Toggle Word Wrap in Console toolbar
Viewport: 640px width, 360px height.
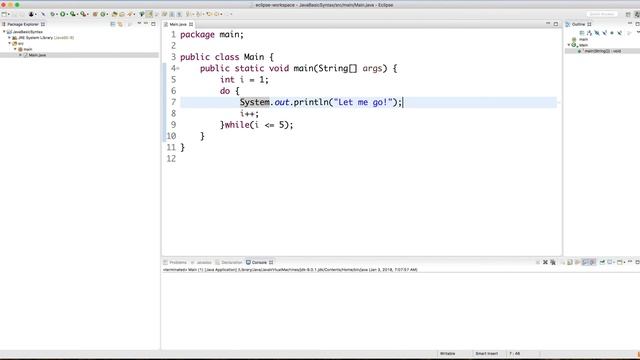coord(578,262)
